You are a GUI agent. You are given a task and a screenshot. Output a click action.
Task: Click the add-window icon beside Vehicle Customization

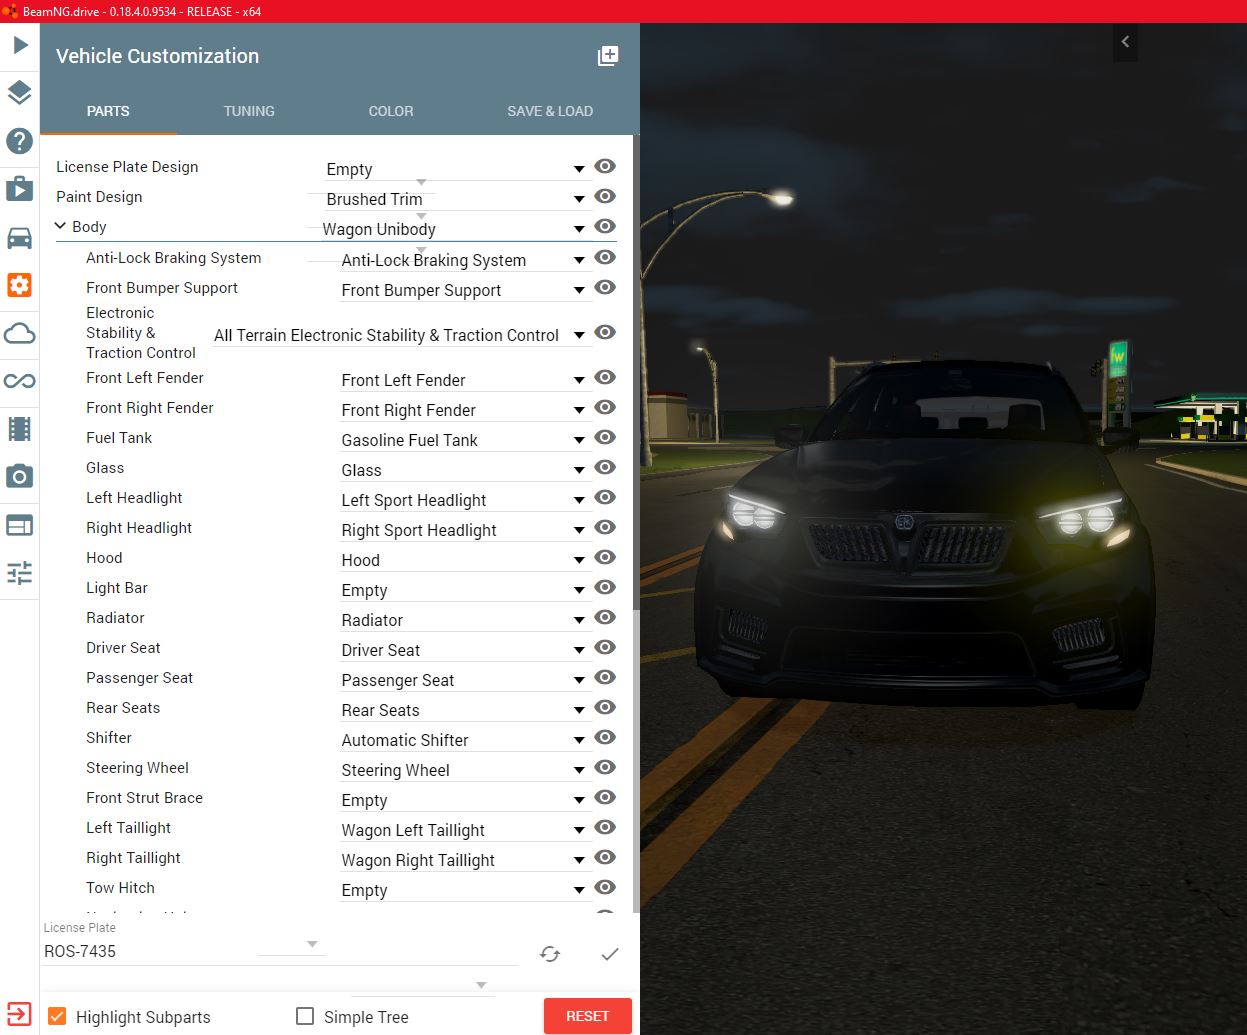(608, 56)
